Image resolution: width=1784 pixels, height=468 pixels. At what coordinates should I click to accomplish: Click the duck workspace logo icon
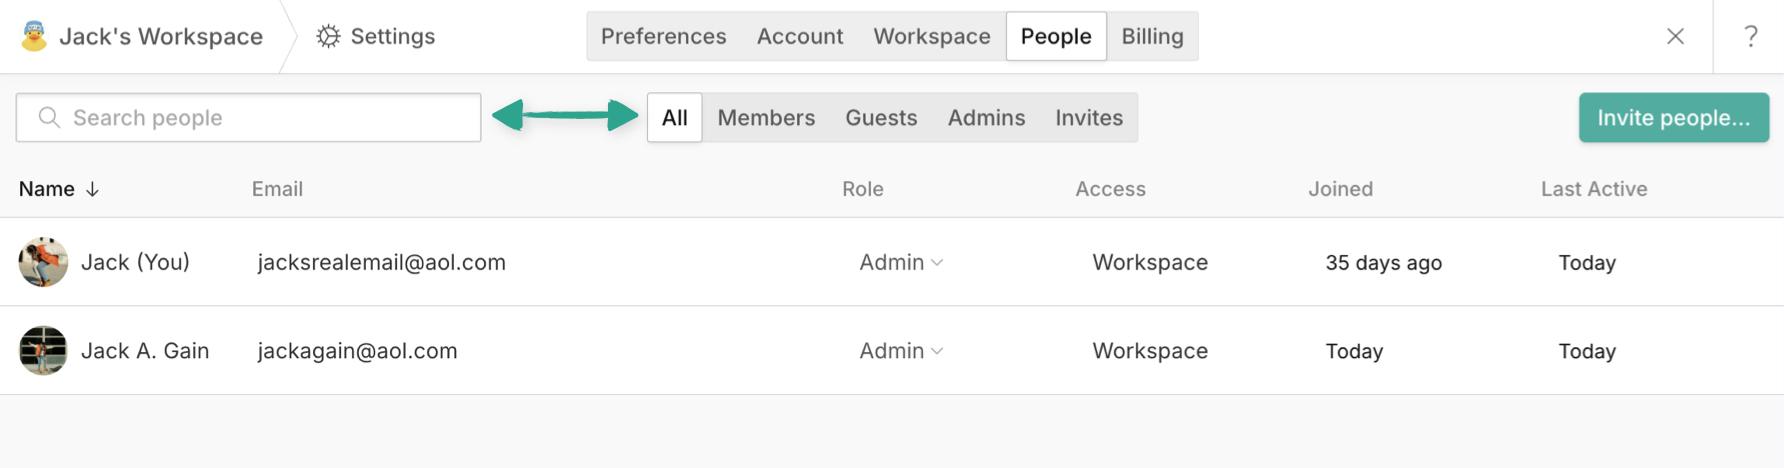click(x=34, y=36)
